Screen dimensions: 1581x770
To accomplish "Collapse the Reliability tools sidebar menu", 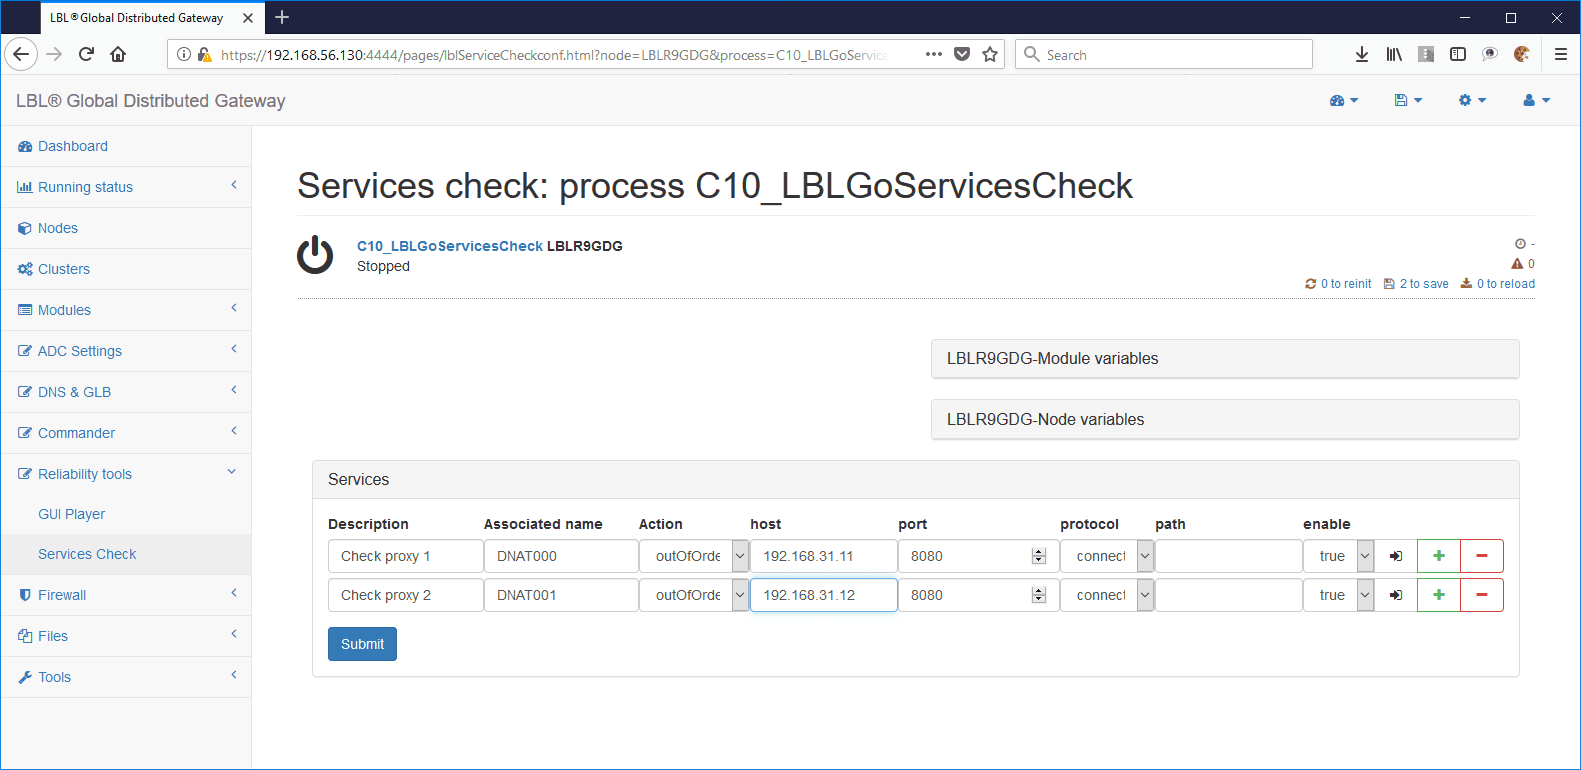I will coord(126,474).
